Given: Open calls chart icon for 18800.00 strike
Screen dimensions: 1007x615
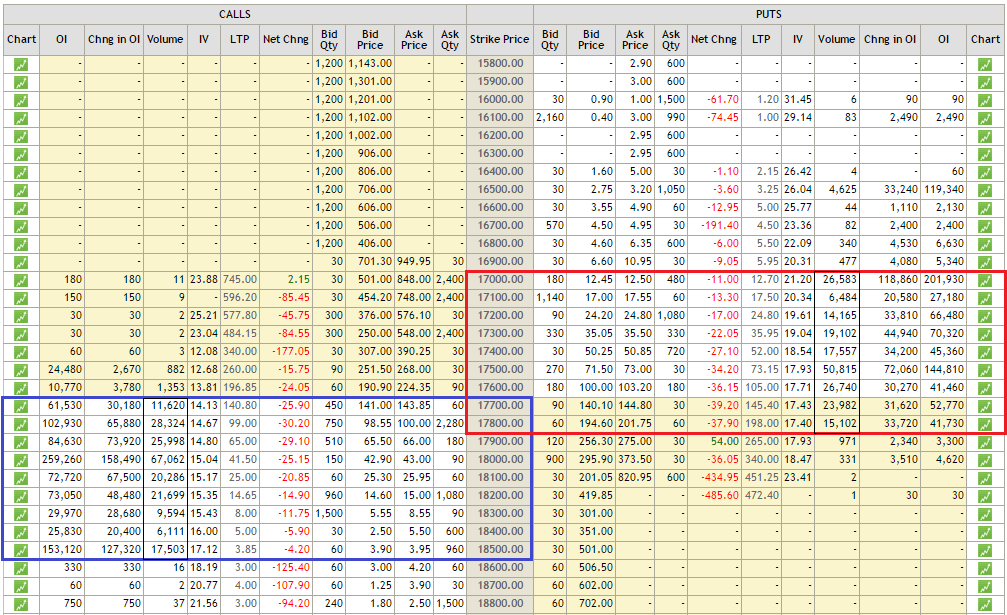Looking at the screenshot, I should pos(21,603).
